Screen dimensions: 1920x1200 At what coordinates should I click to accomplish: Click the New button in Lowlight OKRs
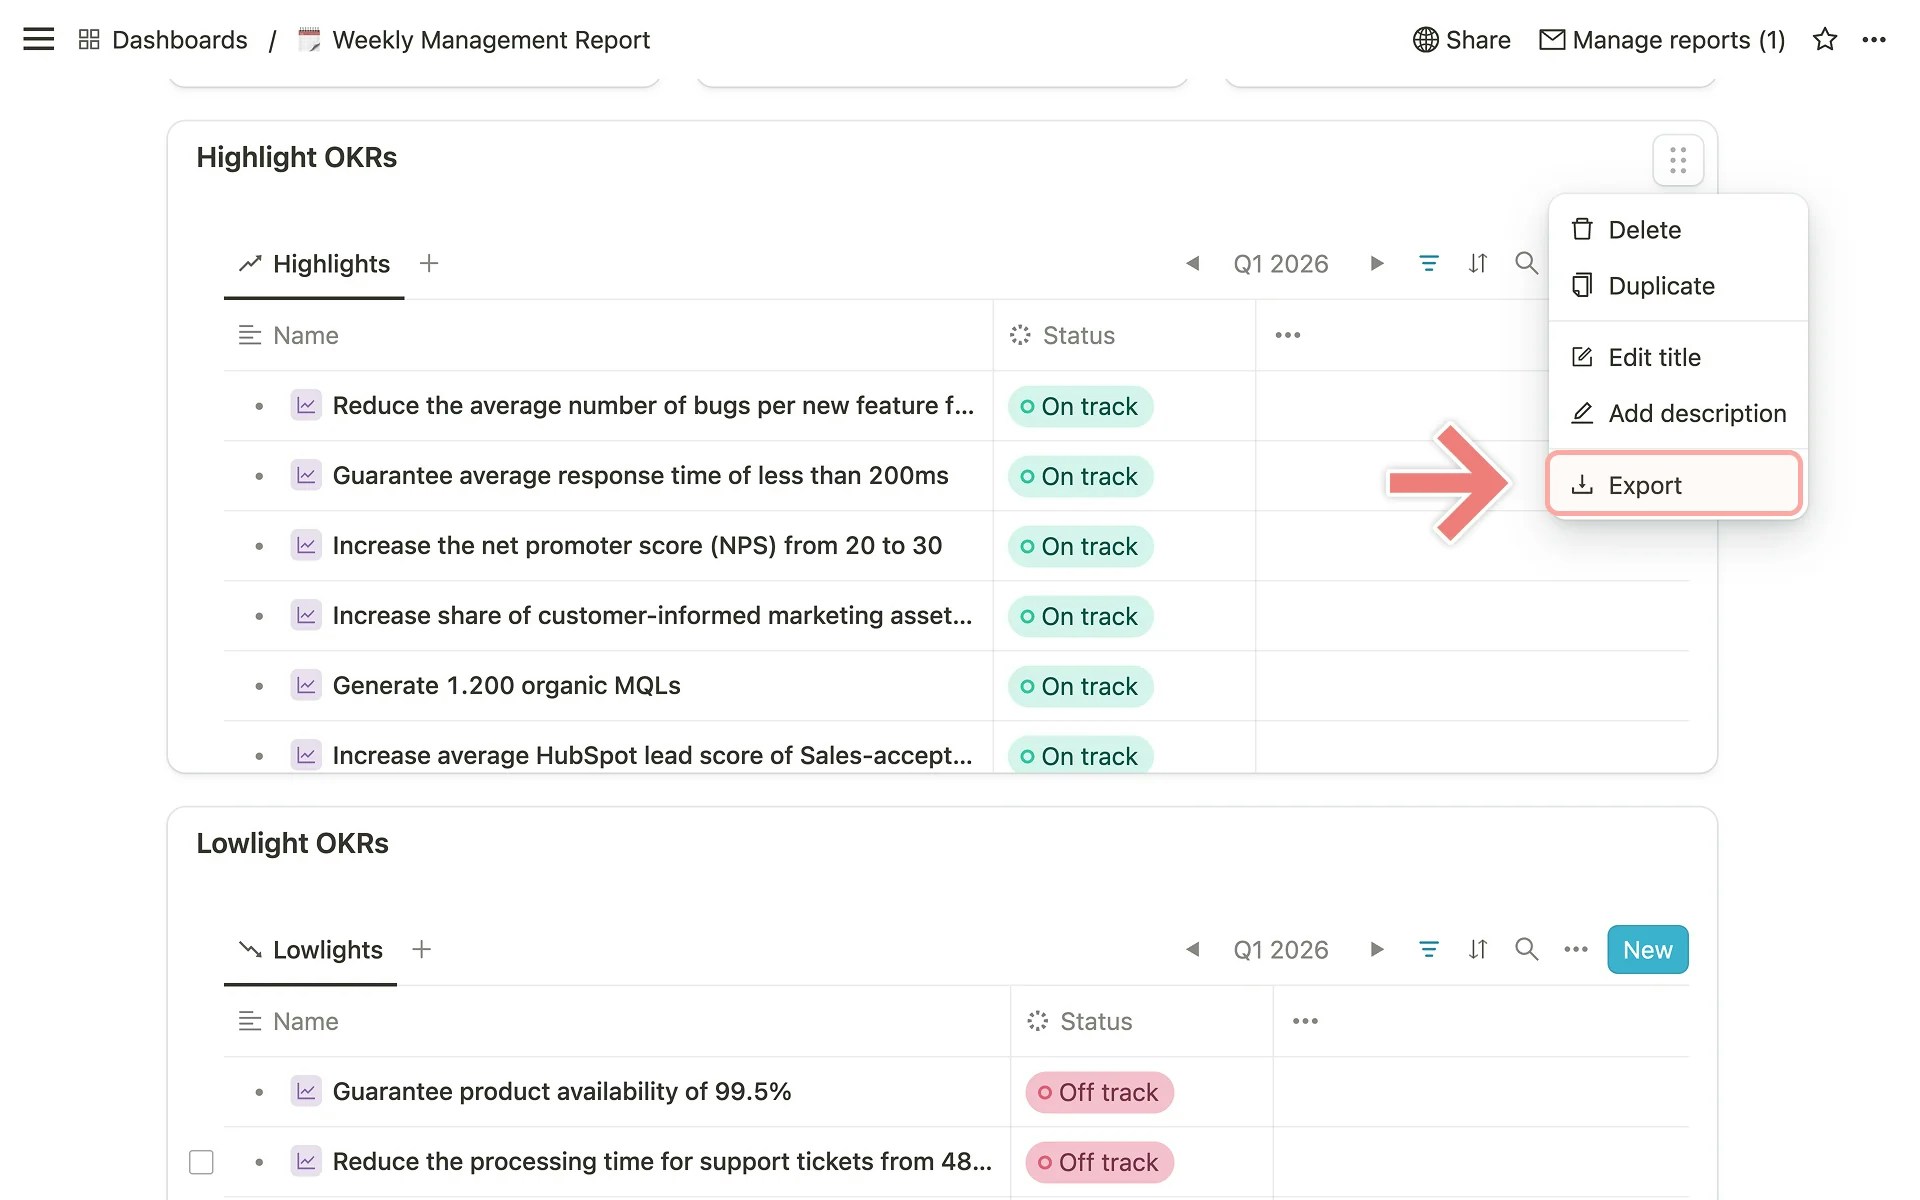[x=1647, y=949]
